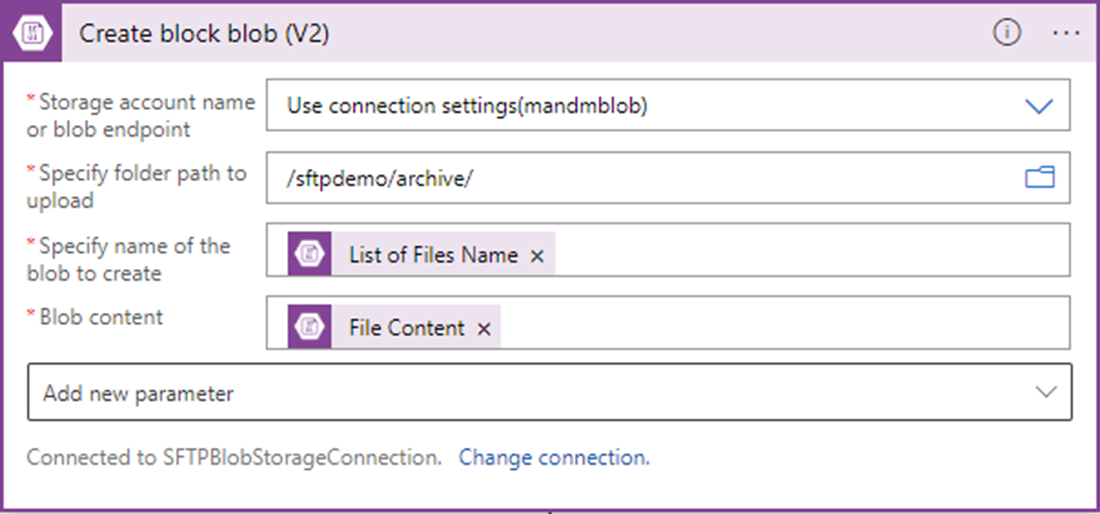The height and width of the screenshot is (514, 1100).
Task: Click Use connection settings(mandmblob) text
Action: click(467, 106)
